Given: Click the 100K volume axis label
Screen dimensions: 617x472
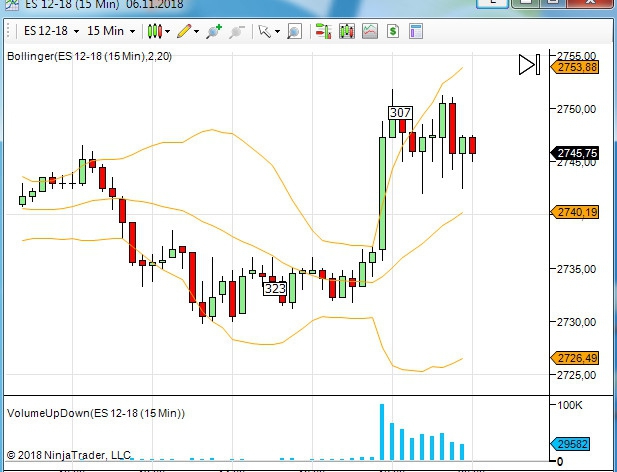Looking at the screenshot, I should click(569, 405).
